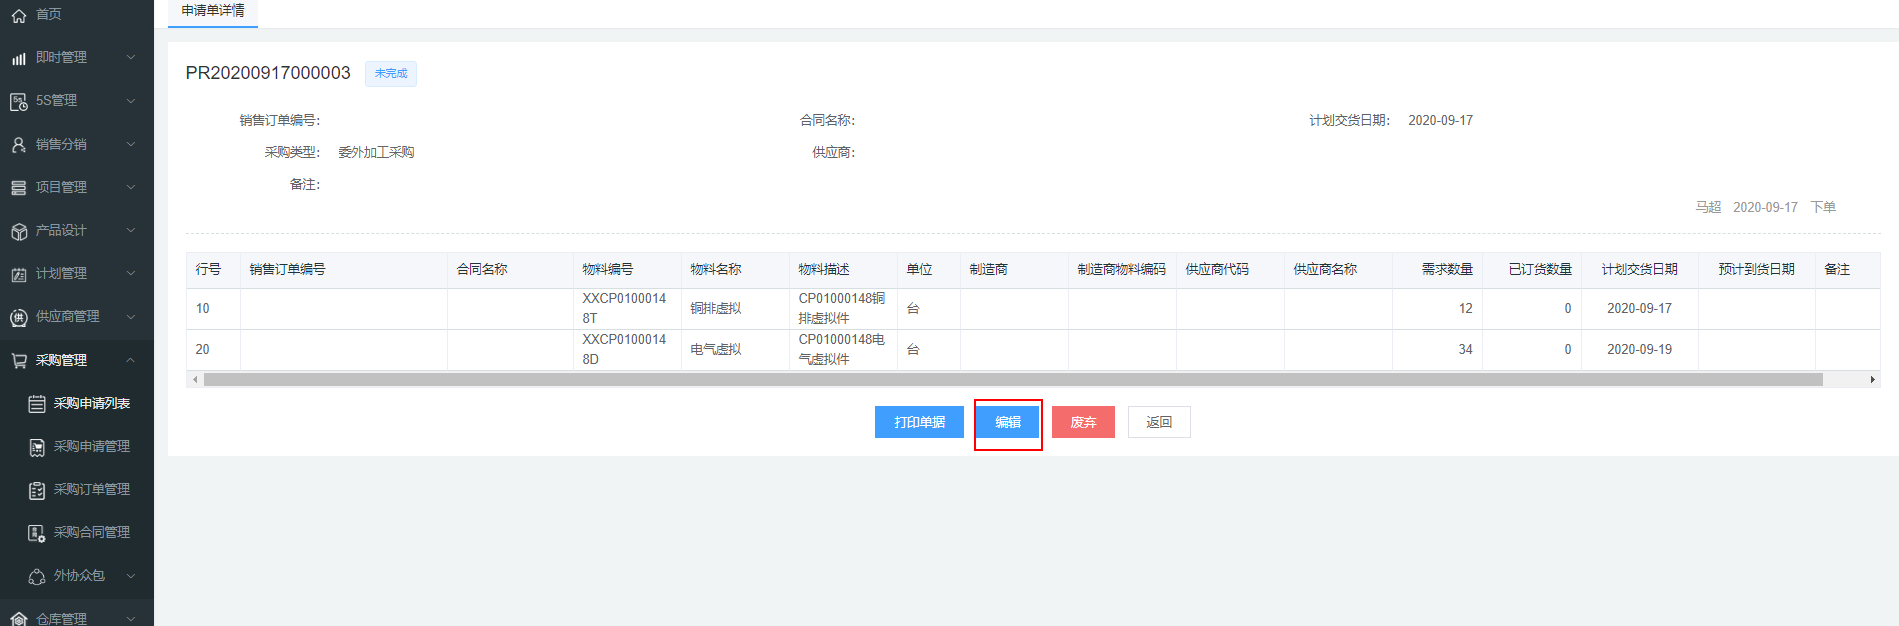Screen dimensions: 1899x626
Task: Expand the 计划管理 menu chevron
Action: tap(131, 273)
